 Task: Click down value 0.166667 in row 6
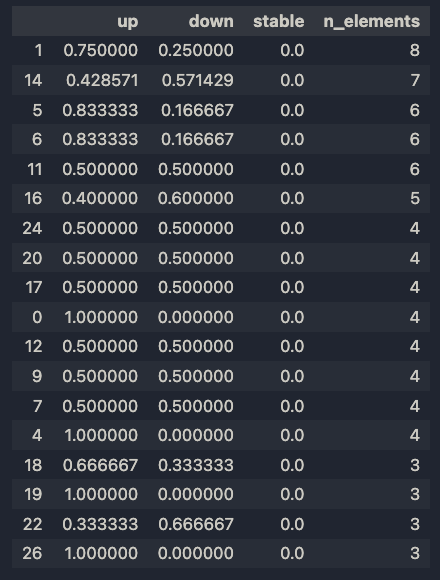(197, 139)
